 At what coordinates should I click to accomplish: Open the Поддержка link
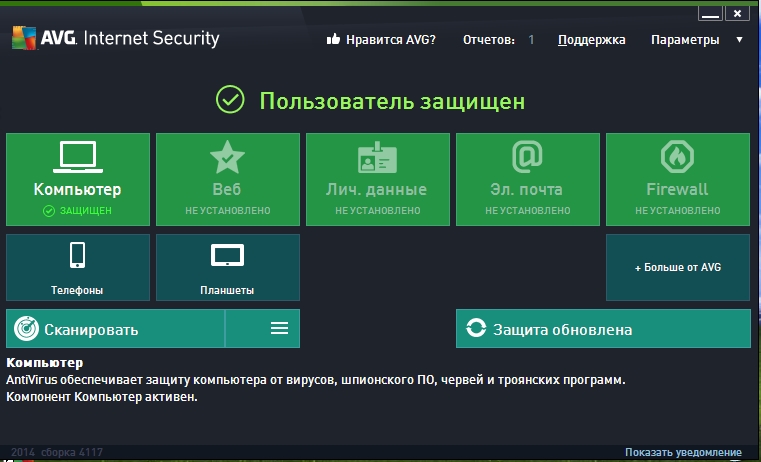[x=591, y=40]
